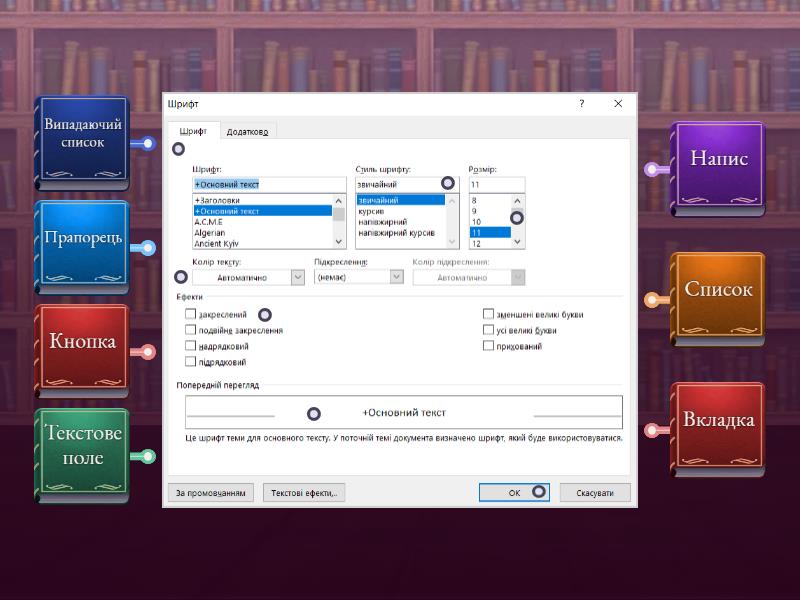Switch to the 'Додатково' tab
The height and width of the screenshot is (600, 800).
[246, 132]
